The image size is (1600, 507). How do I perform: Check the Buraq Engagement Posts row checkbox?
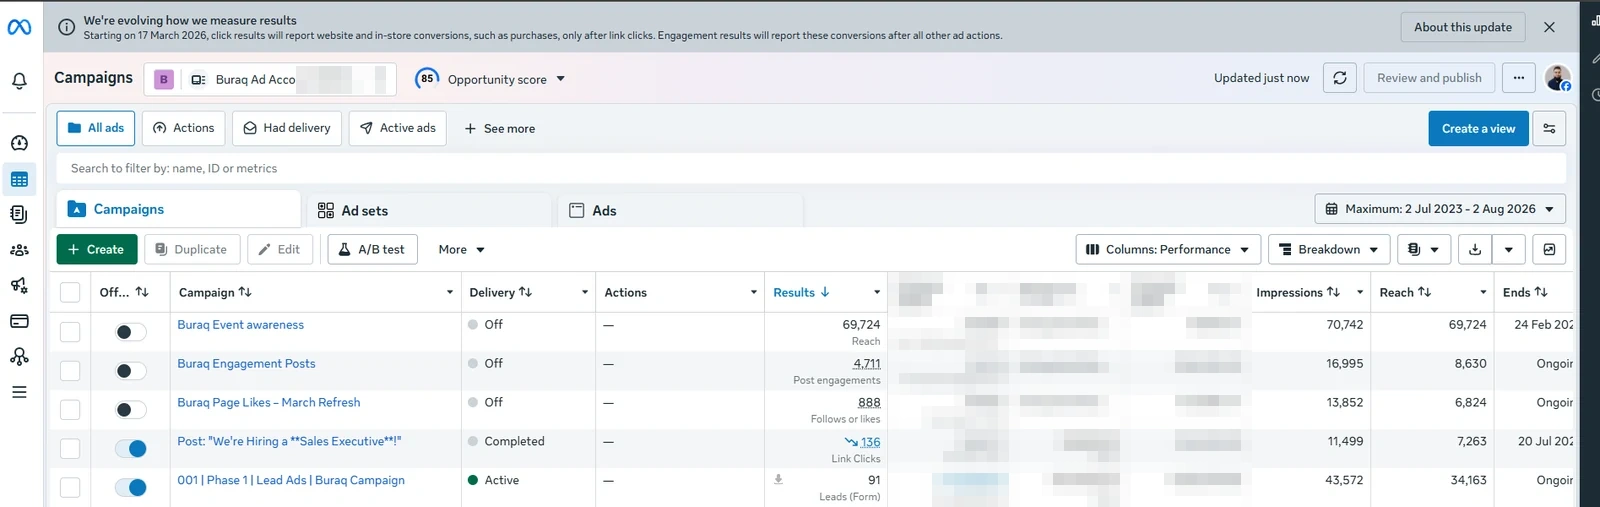tap(70, 370)
